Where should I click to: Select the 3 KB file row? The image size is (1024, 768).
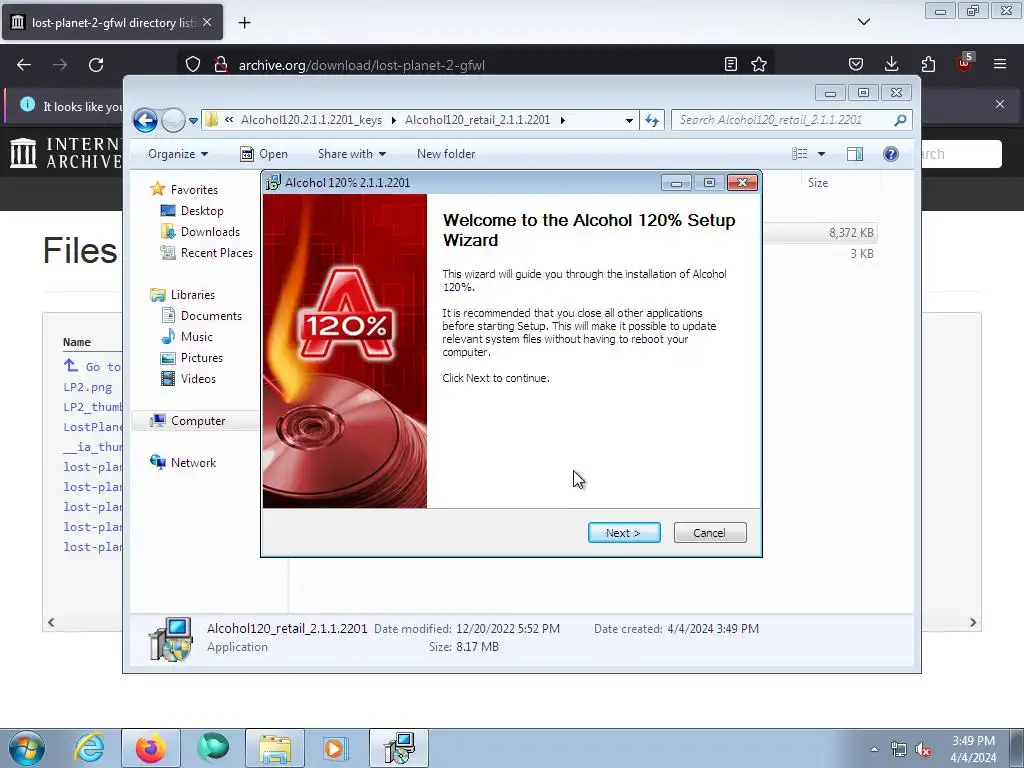point(819,253)
